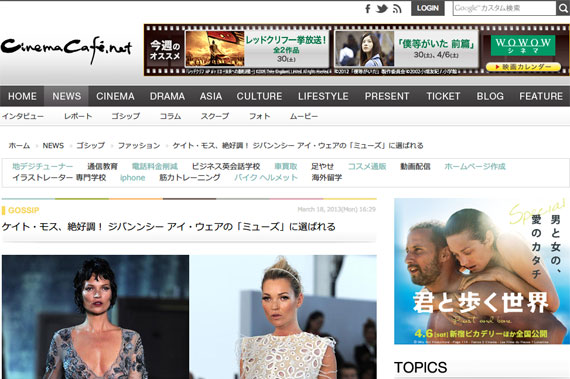Viewport: 570px width, 379px height.
Task: Click the GOSSIP category label
Action: (x=24, y=210)
